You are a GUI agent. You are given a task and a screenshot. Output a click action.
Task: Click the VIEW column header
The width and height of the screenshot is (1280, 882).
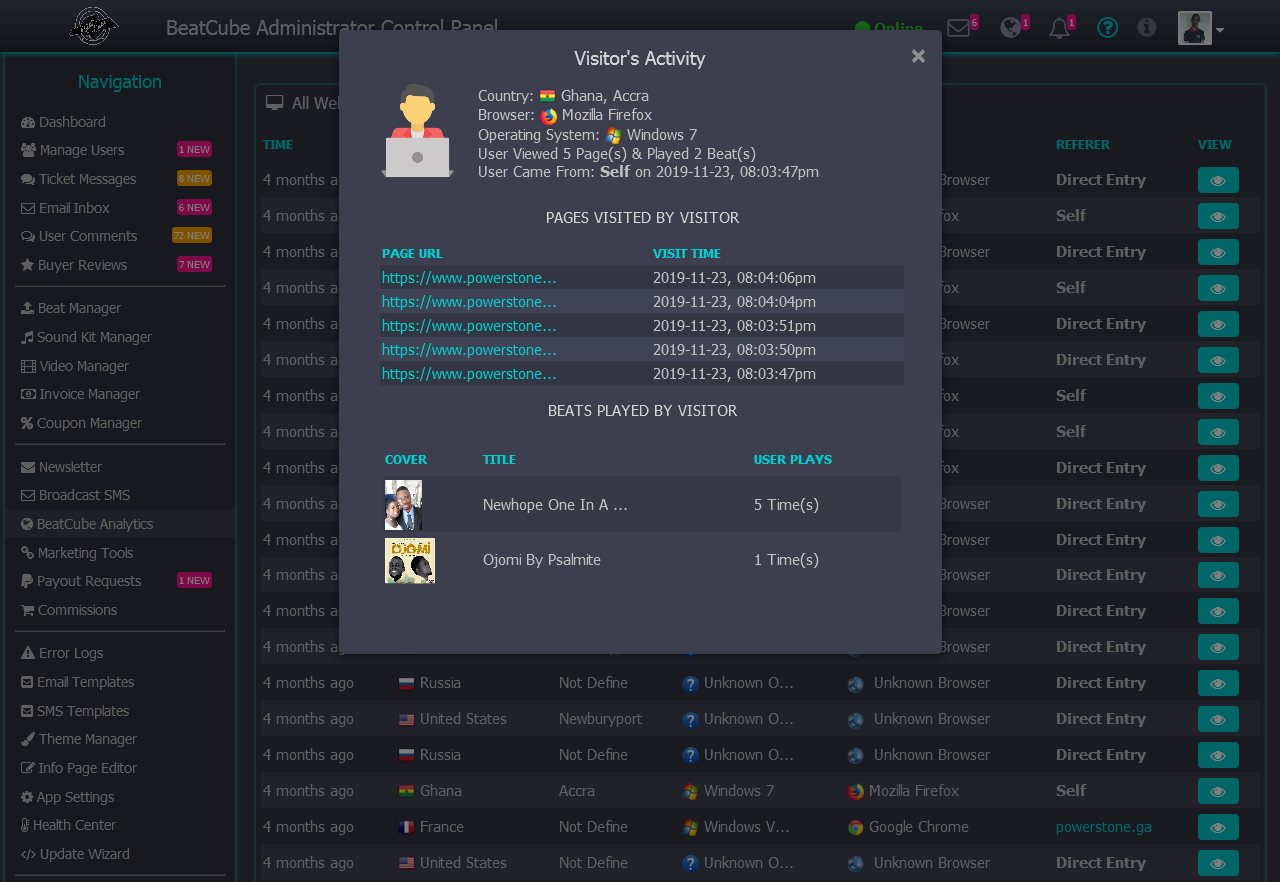[1215, 144]
